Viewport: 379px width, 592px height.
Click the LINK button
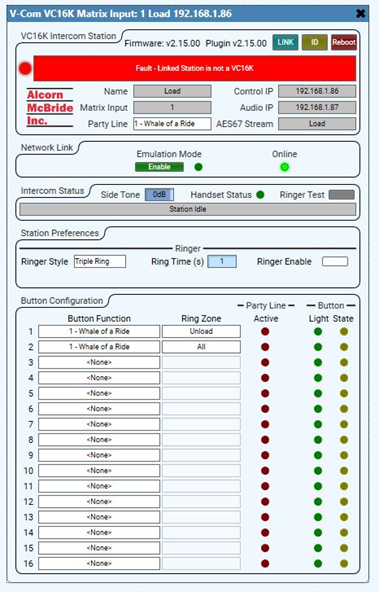click(285, 42)
